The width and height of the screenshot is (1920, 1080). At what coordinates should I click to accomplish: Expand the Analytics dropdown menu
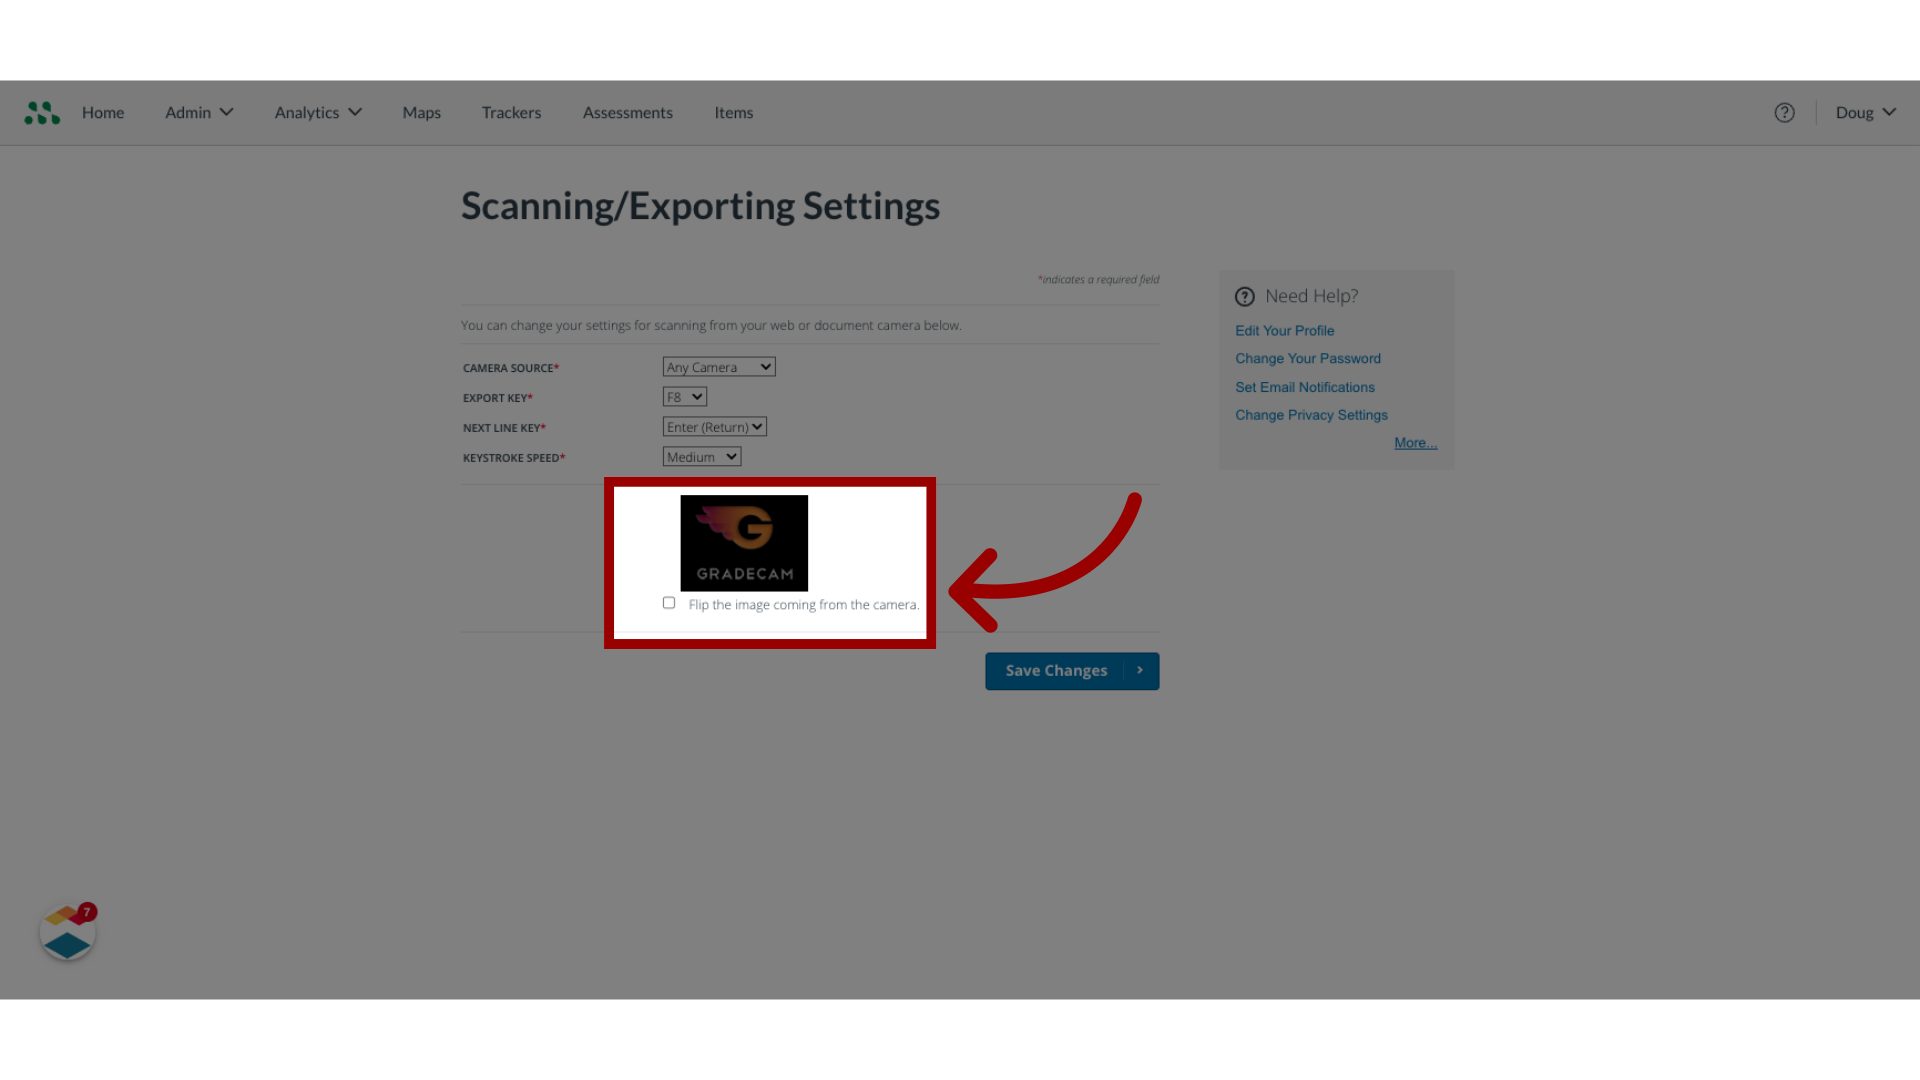(x=316, y=112)
